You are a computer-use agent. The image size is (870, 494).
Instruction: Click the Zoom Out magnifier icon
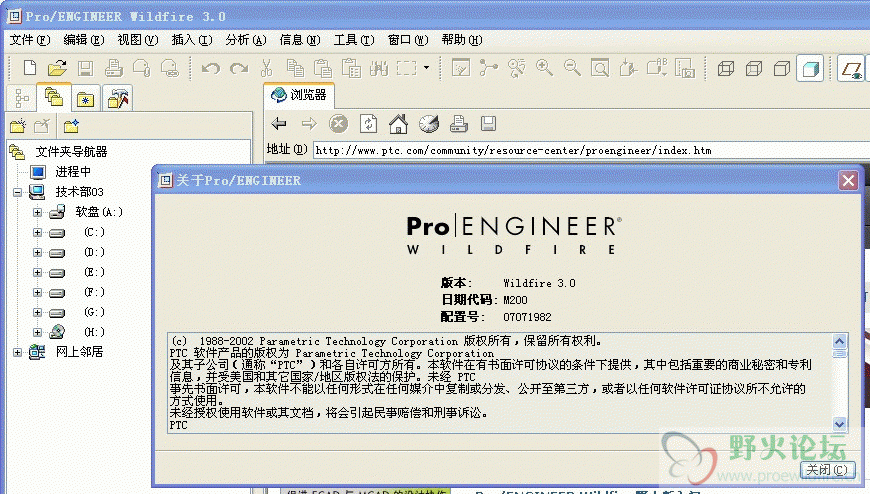572,68
